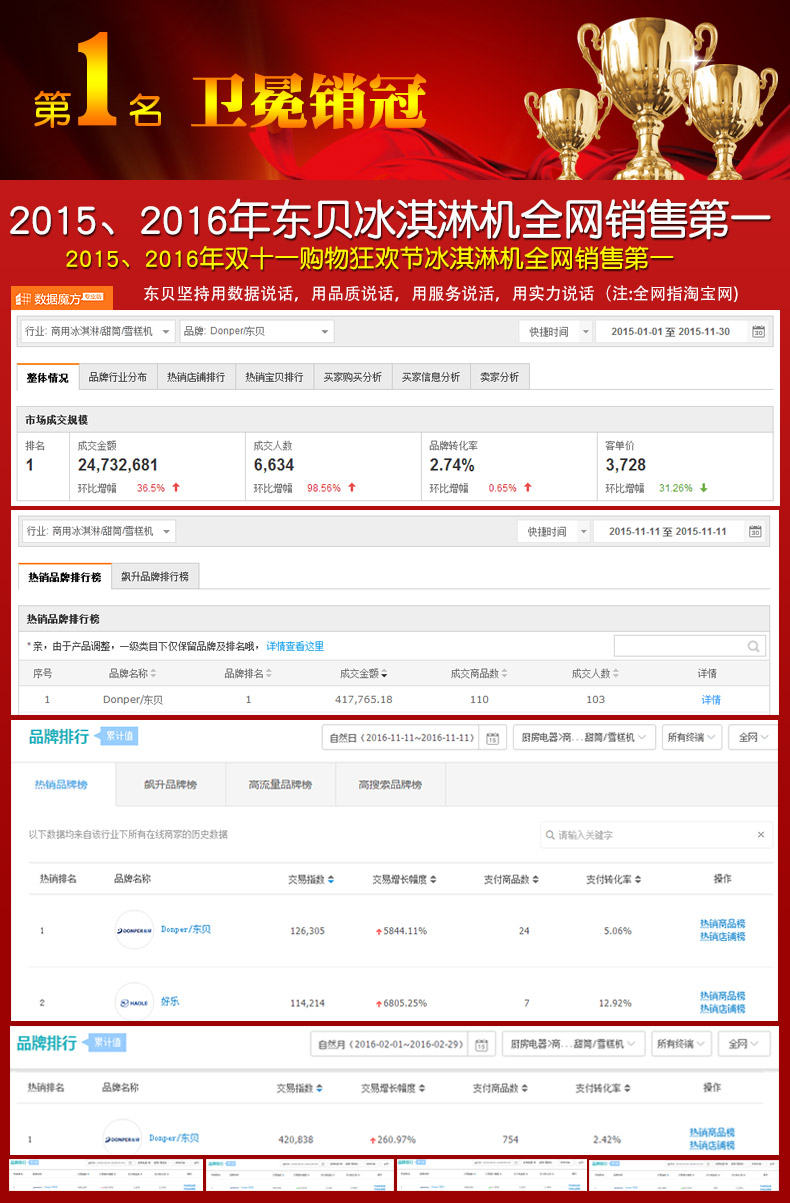
Task: Select 热销品牌排行榜 tab
Action: pyautogui.click(x=64, y=577)
